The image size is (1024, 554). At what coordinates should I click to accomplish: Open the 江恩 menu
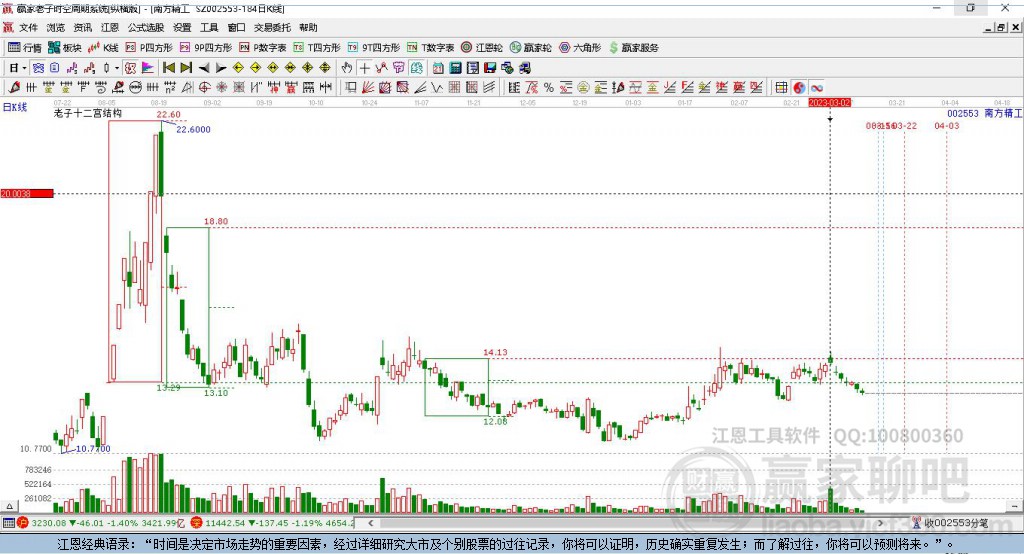(x=110, y=28)
